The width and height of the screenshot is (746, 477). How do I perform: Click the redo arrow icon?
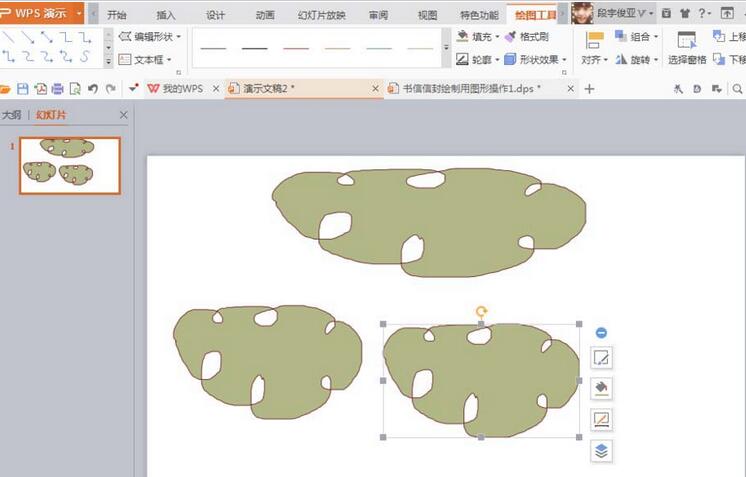pyautogui.click(x=111, y=88)
